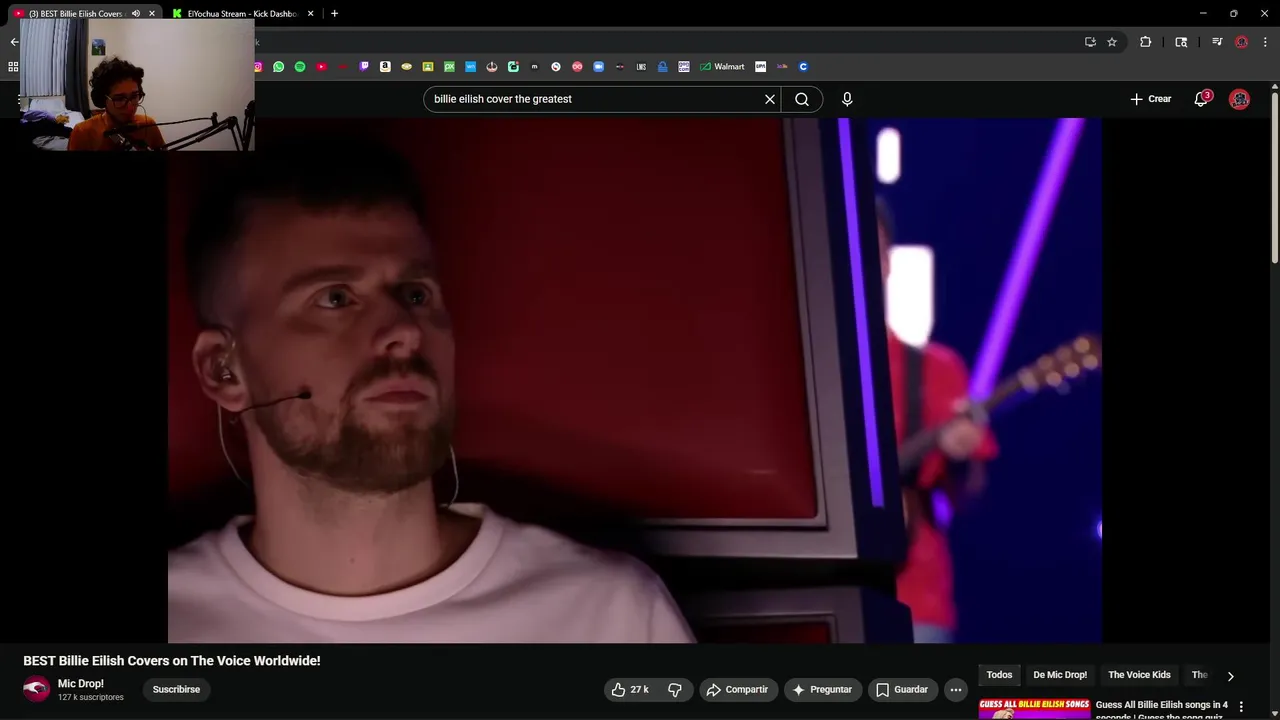Select the Todos filter chip
1280x720 pixels.
1000,675
